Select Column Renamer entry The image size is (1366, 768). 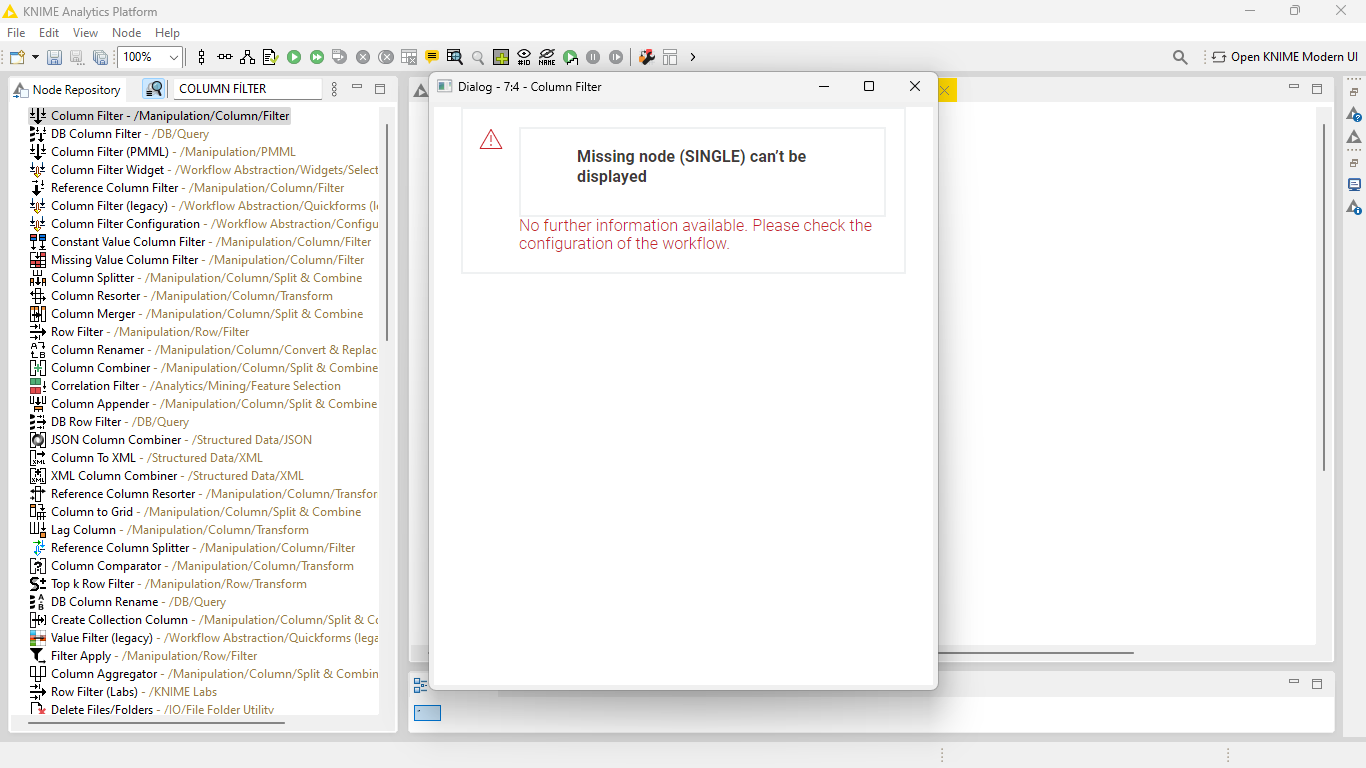pos(204,350)
